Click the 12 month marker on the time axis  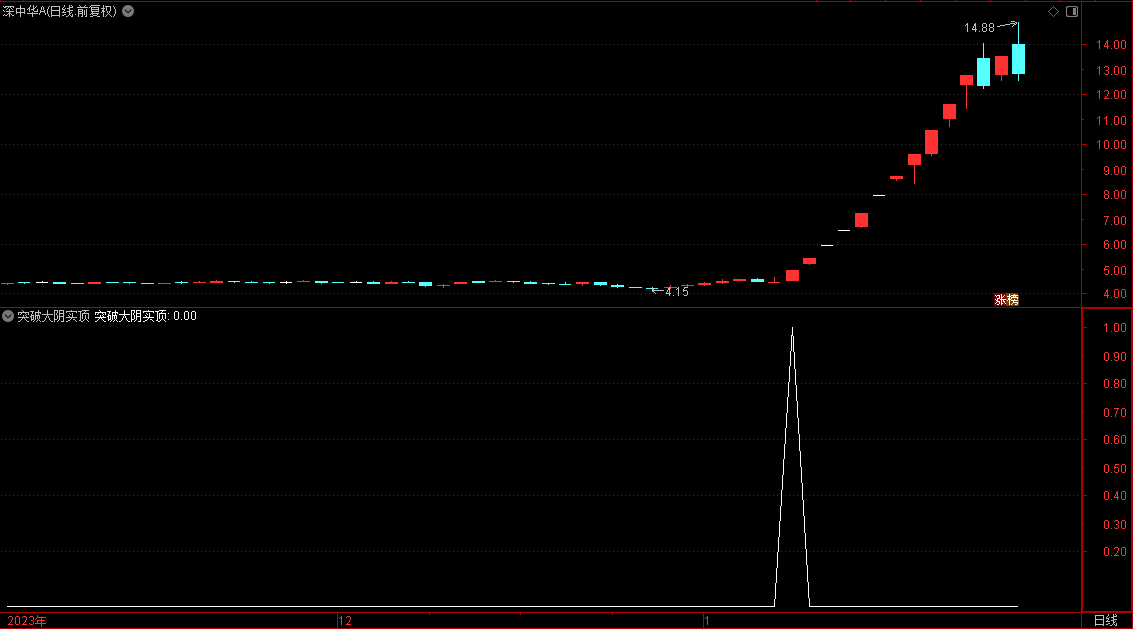click(345, 620)
